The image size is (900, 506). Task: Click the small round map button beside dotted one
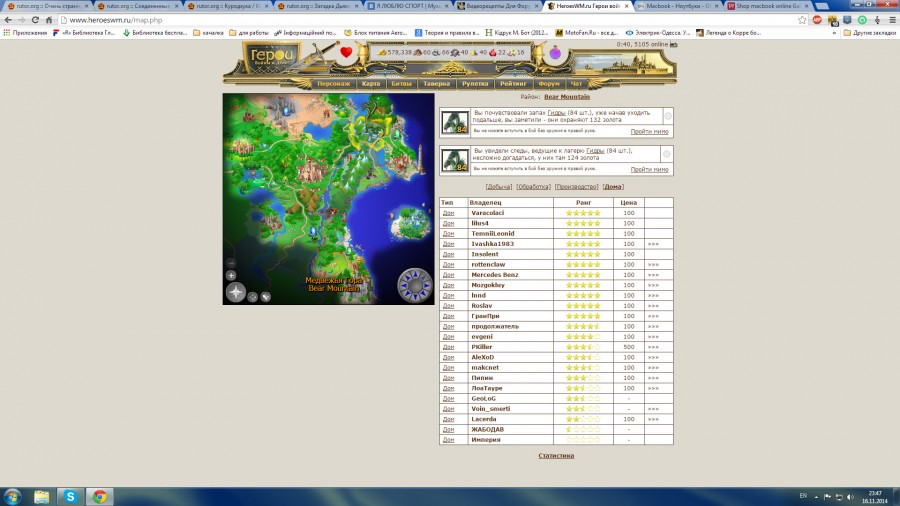(x=265, y=297)
